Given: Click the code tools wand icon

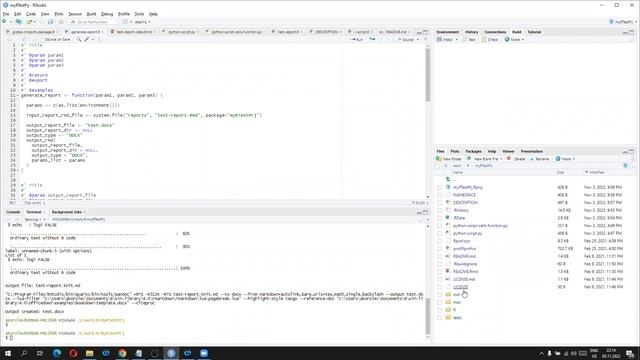Looking at the screenshot, I should [x=87, y=40].
